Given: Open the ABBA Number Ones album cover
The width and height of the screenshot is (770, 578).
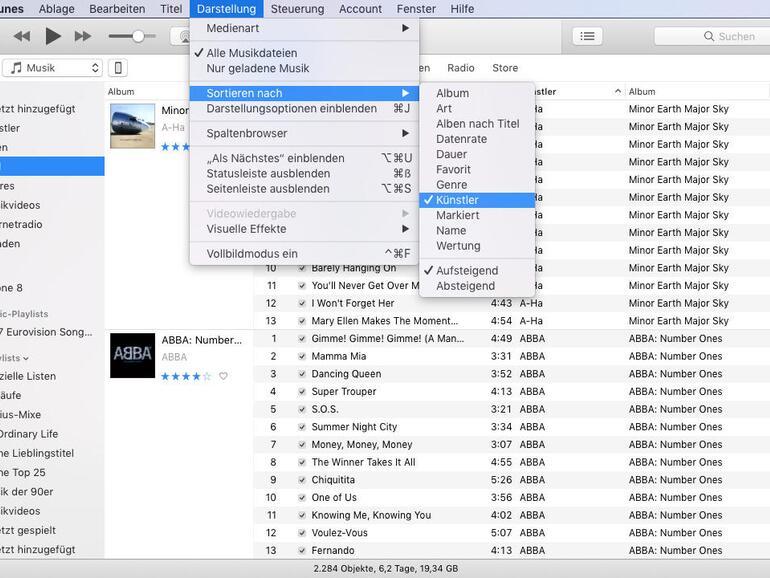Looking at the screenshot, I should pyautogui.click(x=132, y=355).
